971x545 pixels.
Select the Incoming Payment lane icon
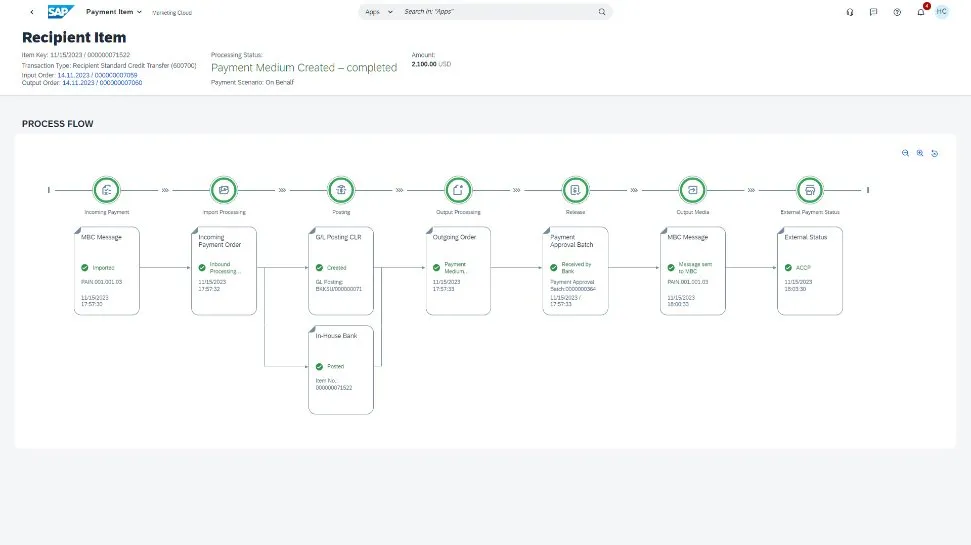(x=107, y=189)
